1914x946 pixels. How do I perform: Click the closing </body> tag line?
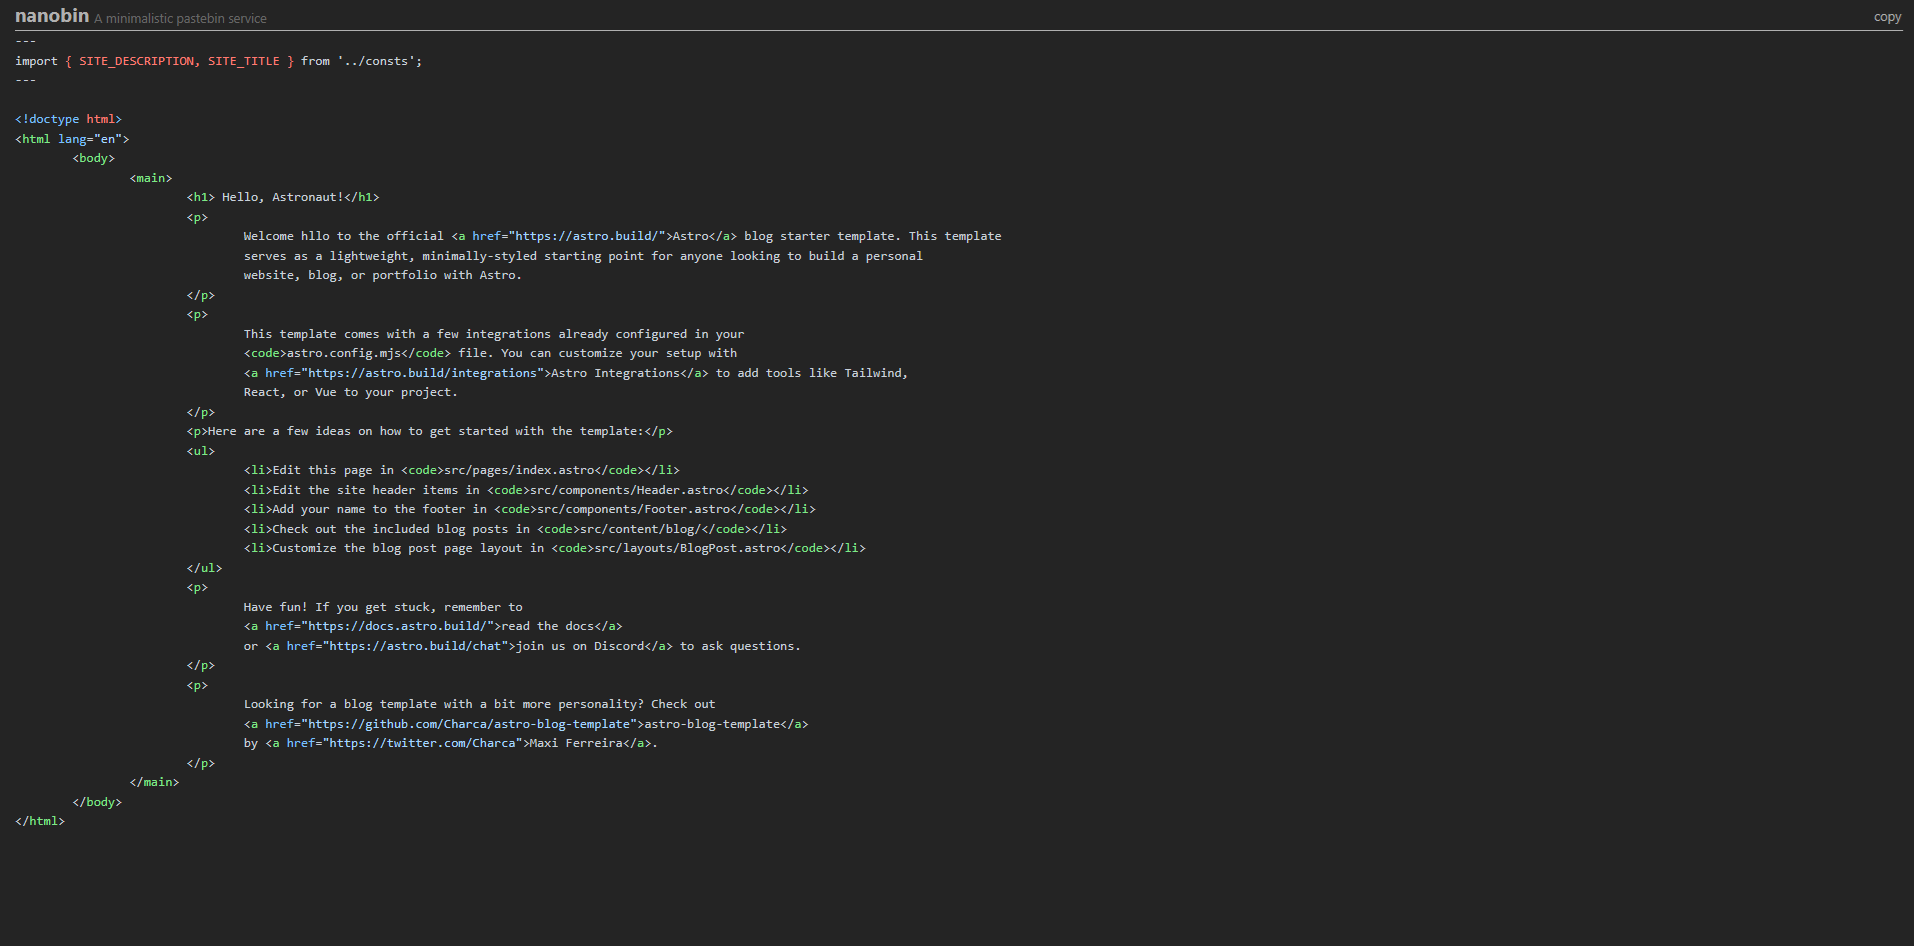97,802
